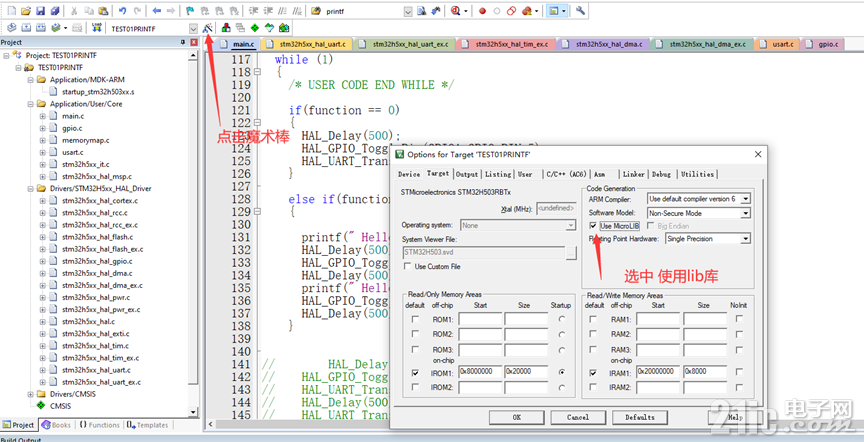Indent the selected lines
The width and height of the screenshot is (864, 442).
click(253, 10)
